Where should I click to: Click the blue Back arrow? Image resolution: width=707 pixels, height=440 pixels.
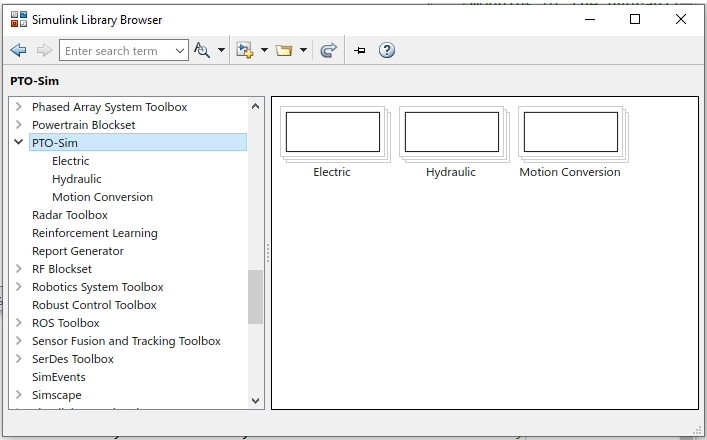click(18, 50)
